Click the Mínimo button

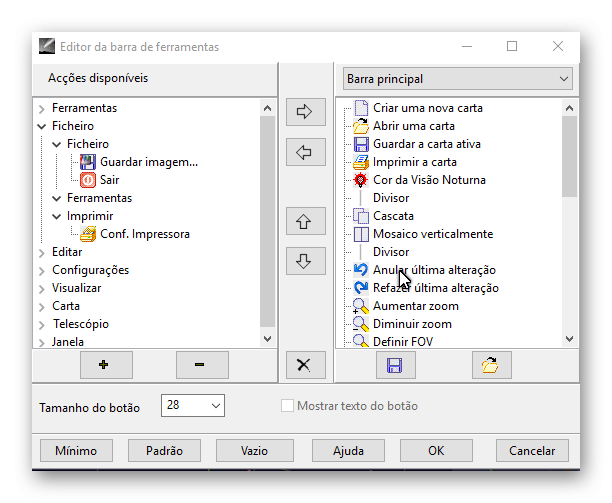[x=76, y=451]
